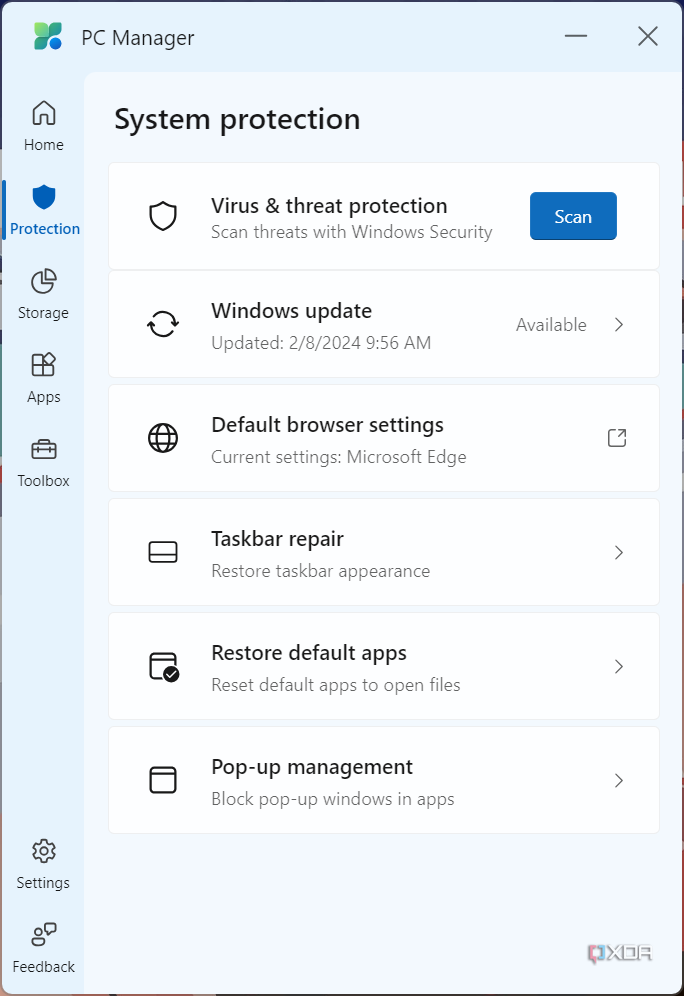Click the PC Manager window title text
The image size is (684, 996).
click(138, 38)
